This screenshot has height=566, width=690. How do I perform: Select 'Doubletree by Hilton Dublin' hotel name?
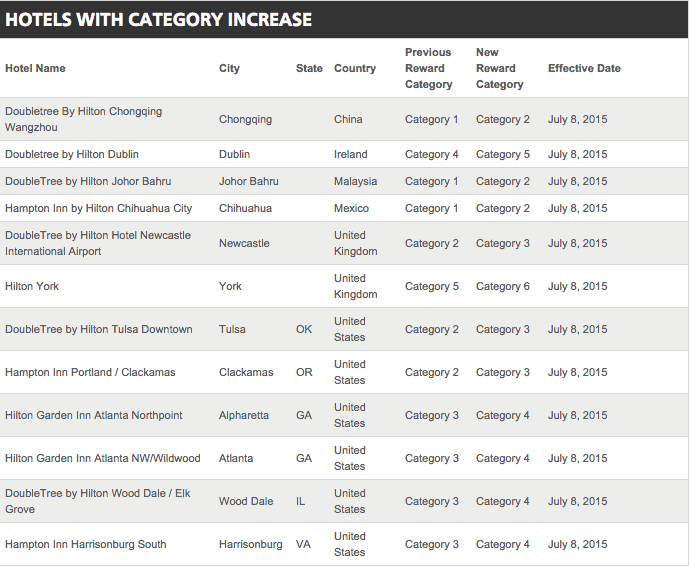72,154
